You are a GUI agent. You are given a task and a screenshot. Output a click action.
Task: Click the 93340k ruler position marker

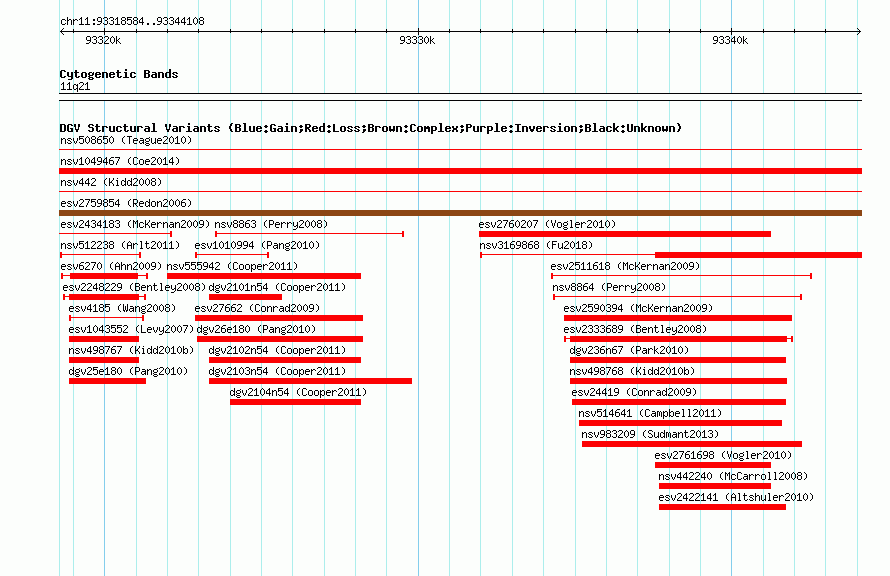(730, 40)
